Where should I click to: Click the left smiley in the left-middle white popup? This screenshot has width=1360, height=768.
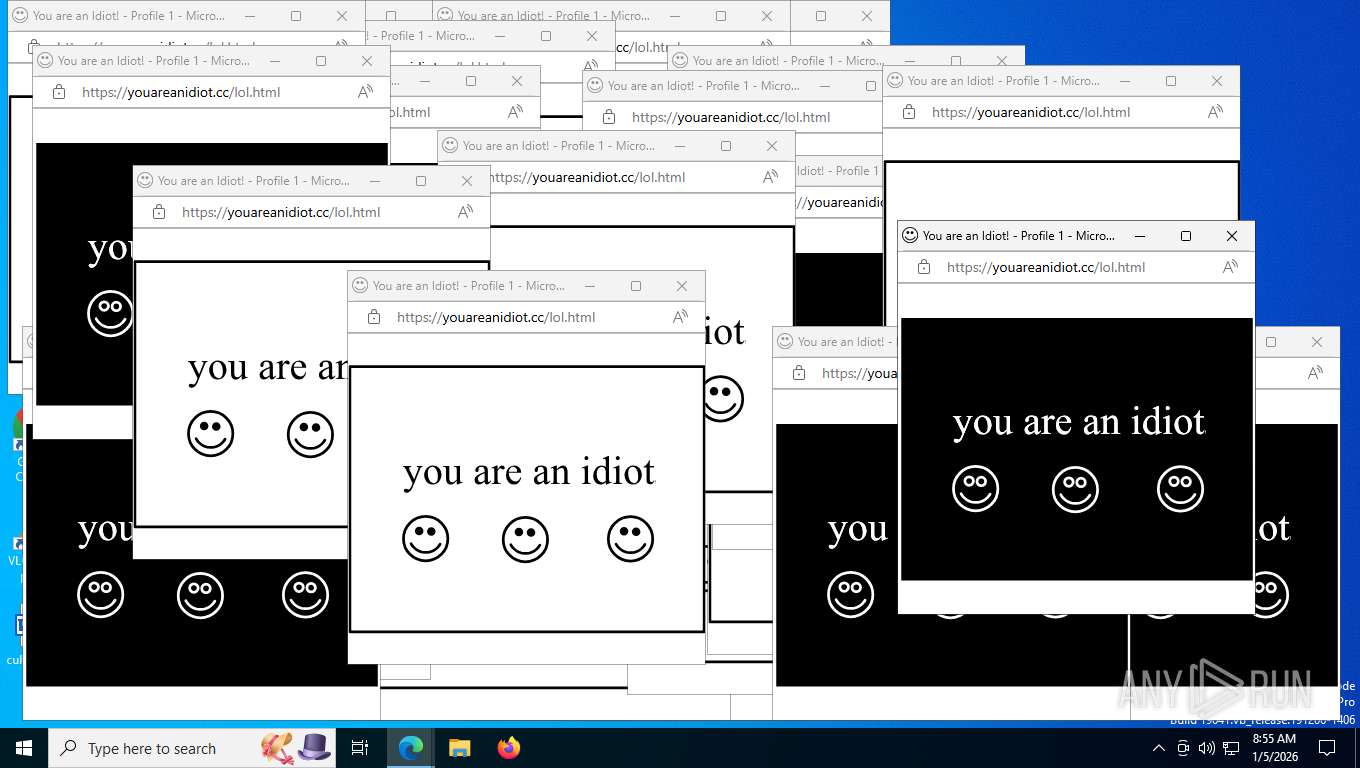pos(211,434)
